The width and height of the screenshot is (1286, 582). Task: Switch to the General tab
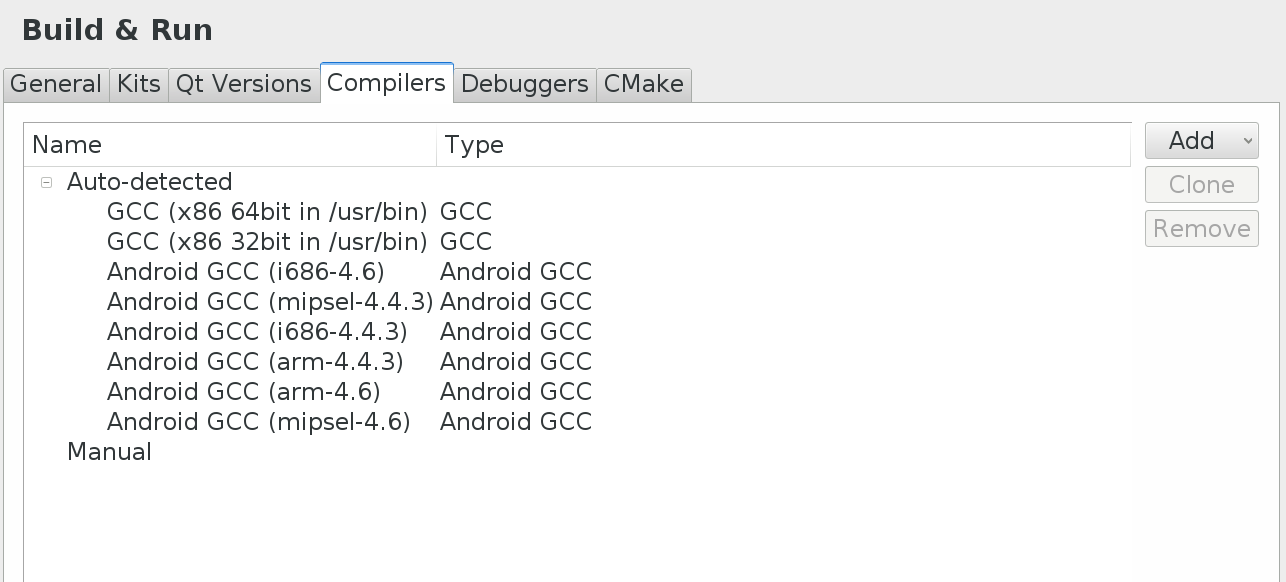[x=56, y=84]
